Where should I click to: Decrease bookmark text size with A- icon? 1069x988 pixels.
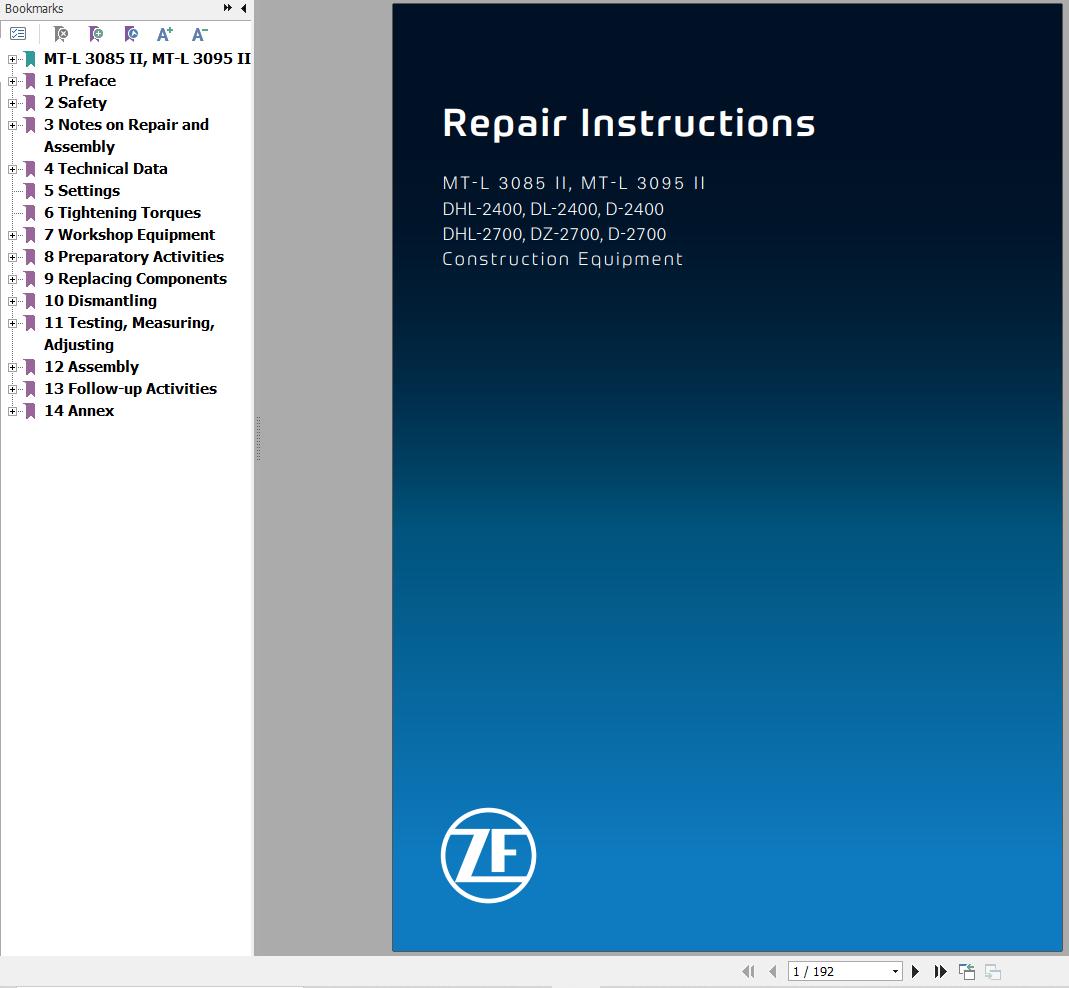[x=199, y=33]
